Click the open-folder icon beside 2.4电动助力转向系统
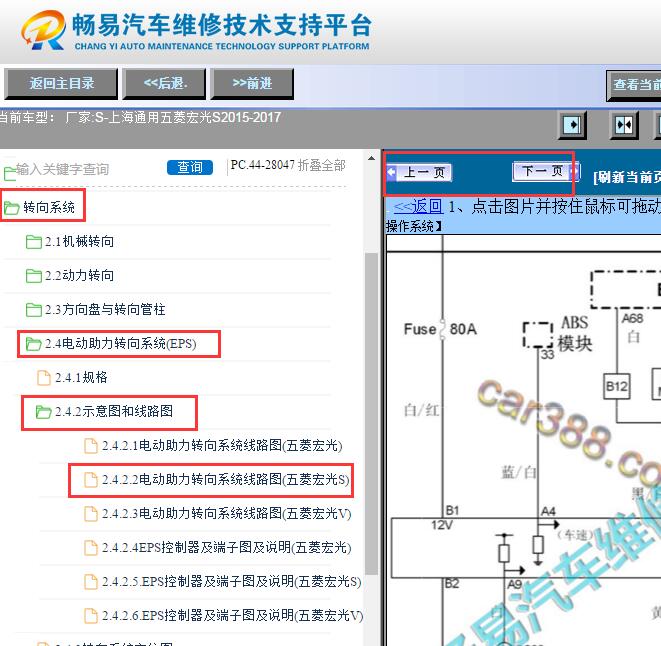The image size is (661, 646). click(x=33, y=344)
